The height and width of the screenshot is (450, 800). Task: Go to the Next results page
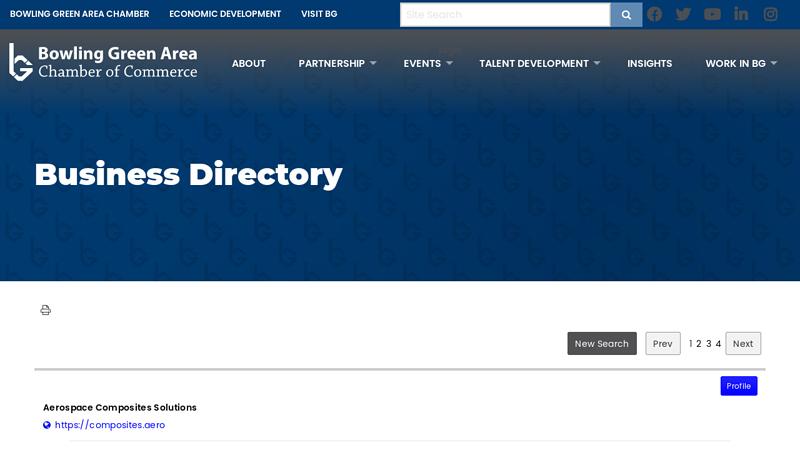[743, 343]
